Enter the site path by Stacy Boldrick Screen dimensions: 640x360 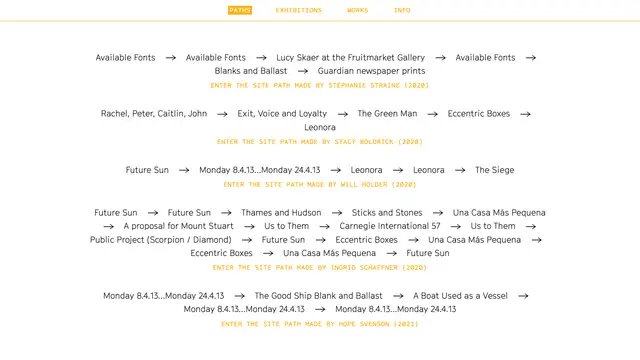320,142
